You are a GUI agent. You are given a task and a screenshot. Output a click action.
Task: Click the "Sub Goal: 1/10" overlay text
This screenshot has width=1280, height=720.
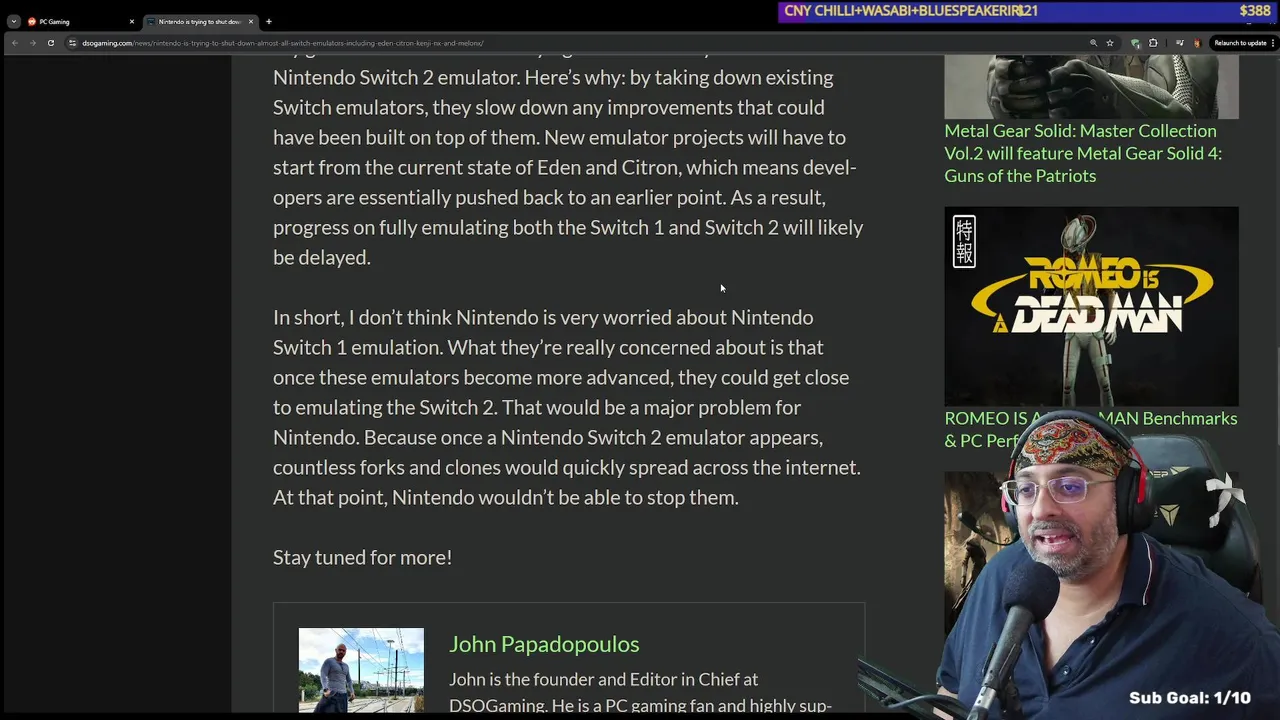(1190, 698)
